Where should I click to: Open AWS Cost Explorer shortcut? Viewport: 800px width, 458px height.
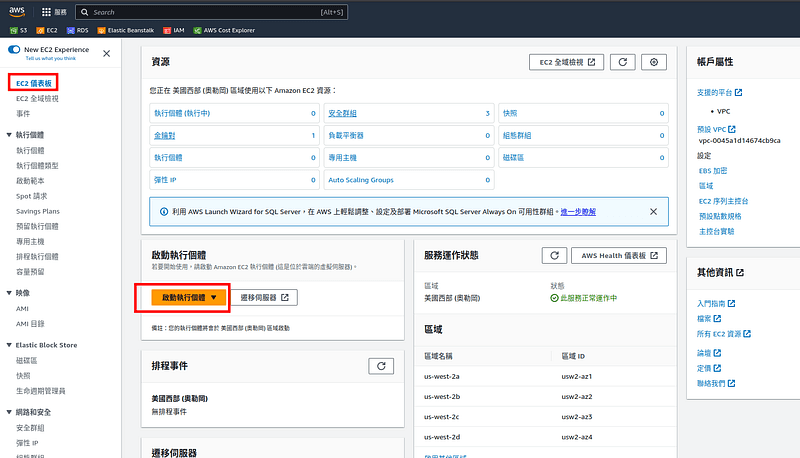tap(224, 30)
